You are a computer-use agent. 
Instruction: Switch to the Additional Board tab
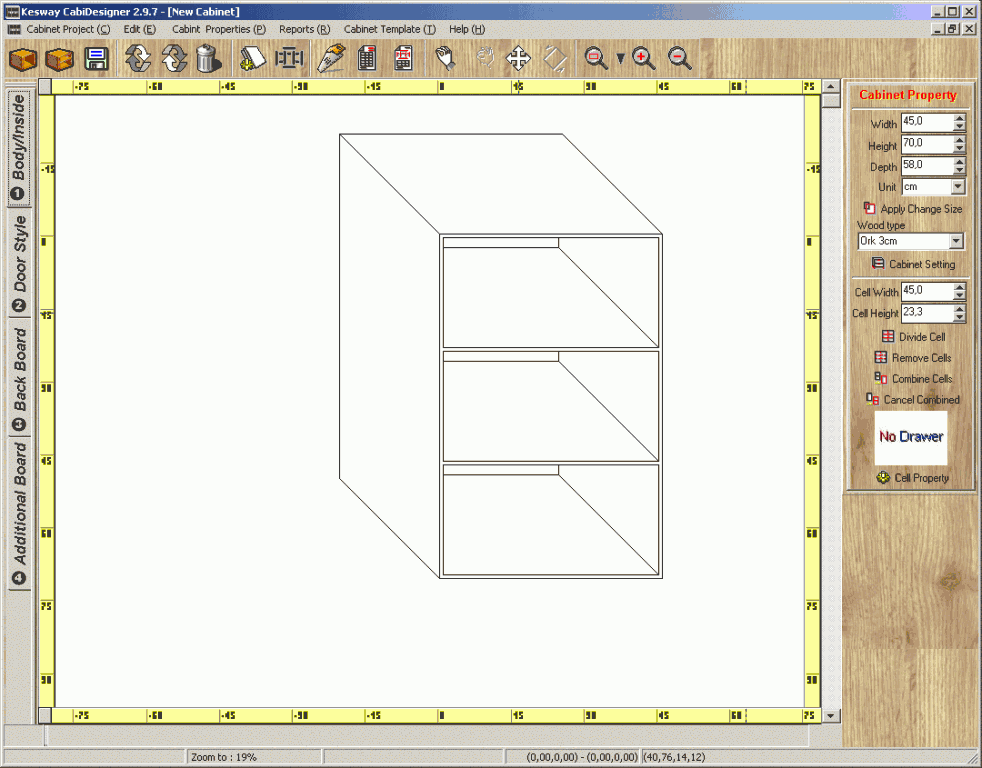click(x=19, y=514)
